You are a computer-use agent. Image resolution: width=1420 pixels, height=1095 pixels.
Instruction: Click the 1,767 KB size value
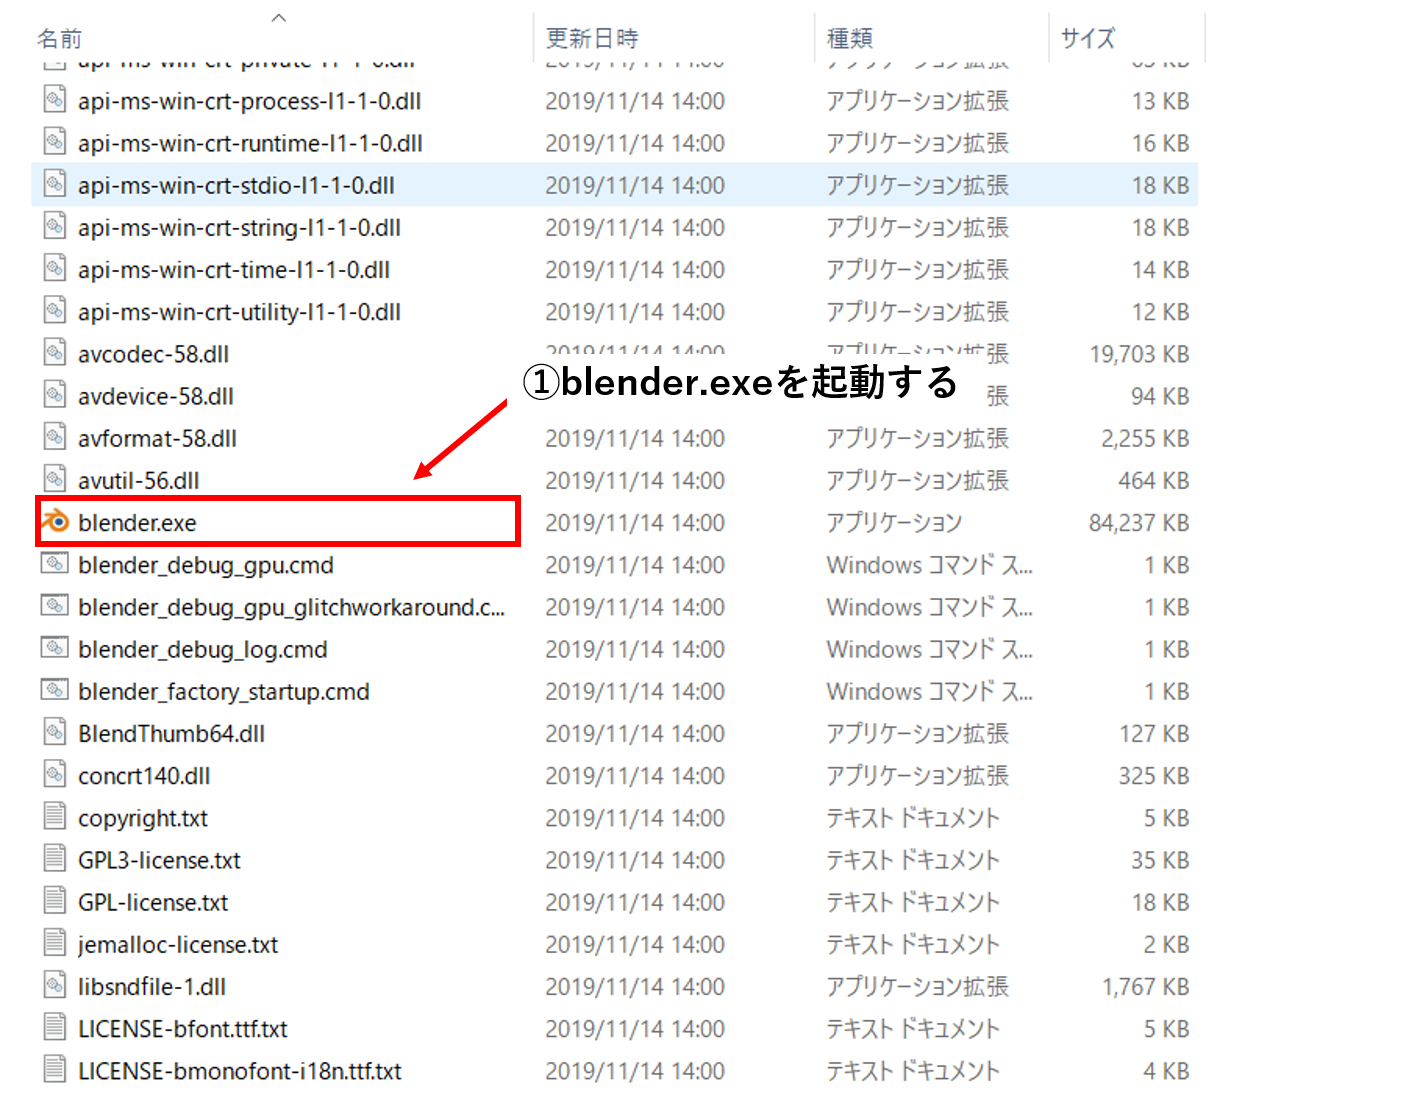[x=1146, y=986]
